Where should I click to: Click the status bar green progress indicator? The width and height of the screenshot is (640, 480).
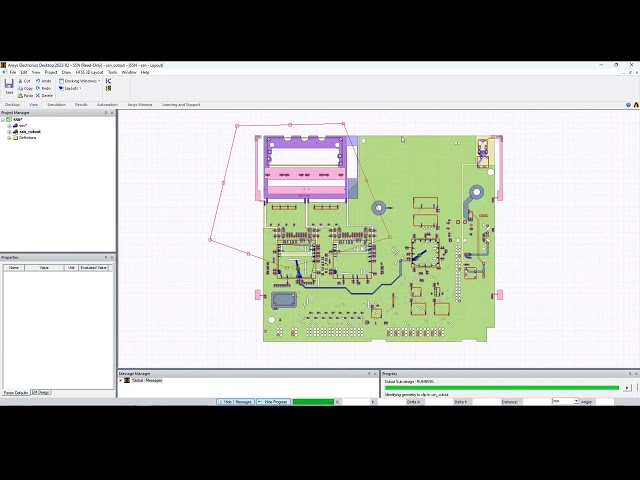pyautogui.click(x=313, y=402)
